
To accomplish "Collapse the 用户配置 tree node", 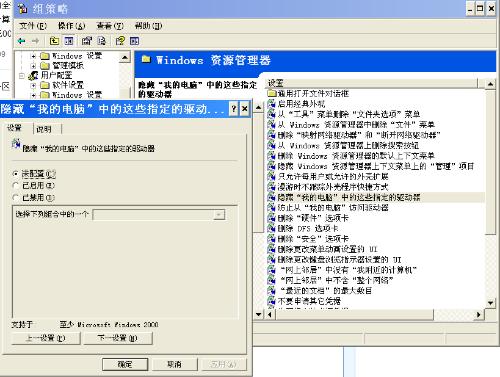I will [x=22, y=76].
